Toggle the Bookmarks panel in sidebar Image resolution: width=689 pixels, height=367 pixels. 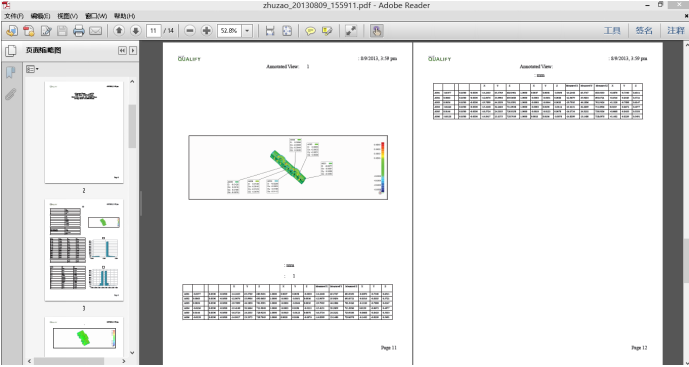10,73
